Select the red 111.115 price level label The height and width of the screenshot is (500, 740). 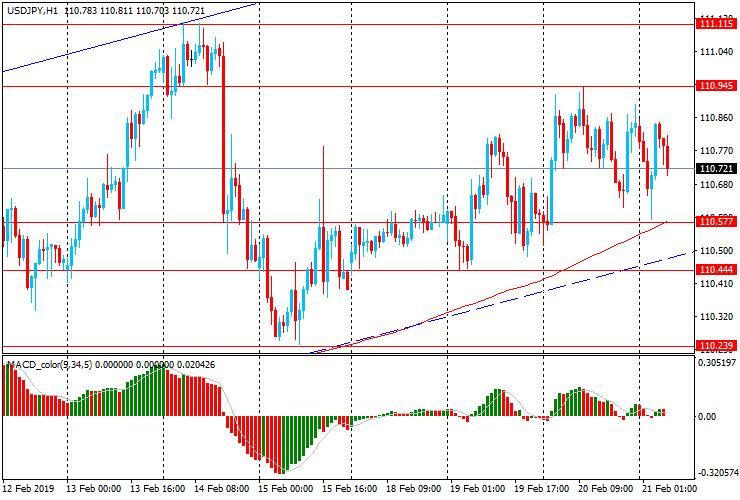pos(716,24)
